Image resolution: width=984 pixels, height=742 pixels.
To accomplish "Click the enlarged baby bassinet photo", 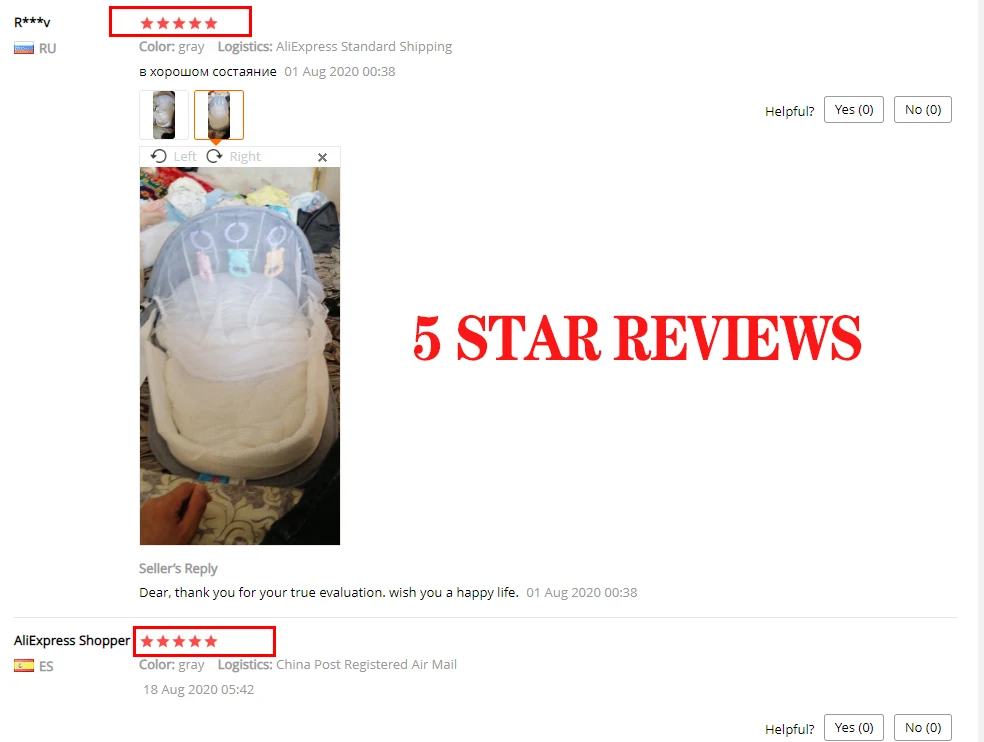I will [240, 356].
